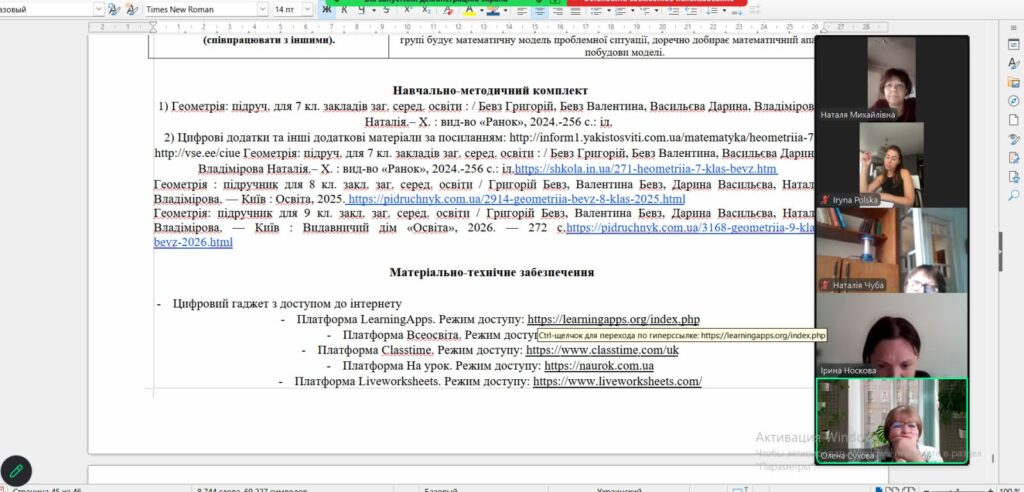Click Базовый page style in status bar
1024x492 pixels.
441,489
